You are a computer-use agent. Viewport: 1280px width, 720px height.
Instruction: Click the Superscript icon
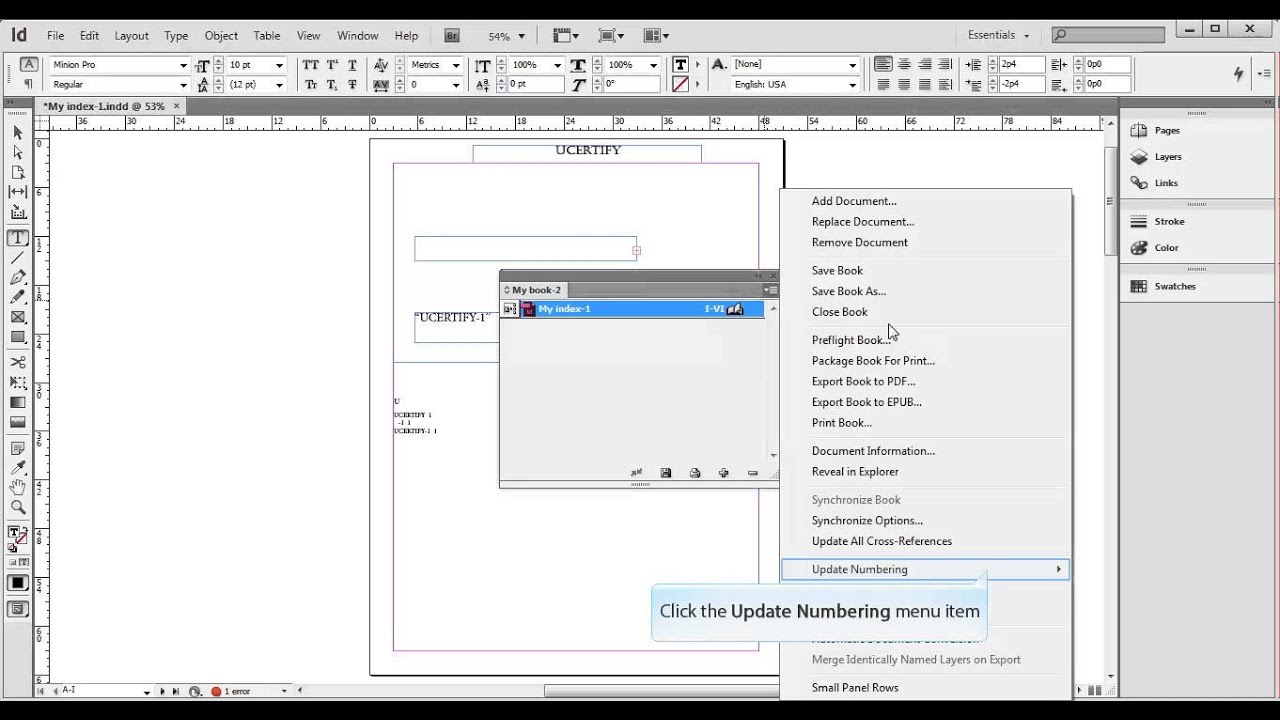[x=331, y=65]
